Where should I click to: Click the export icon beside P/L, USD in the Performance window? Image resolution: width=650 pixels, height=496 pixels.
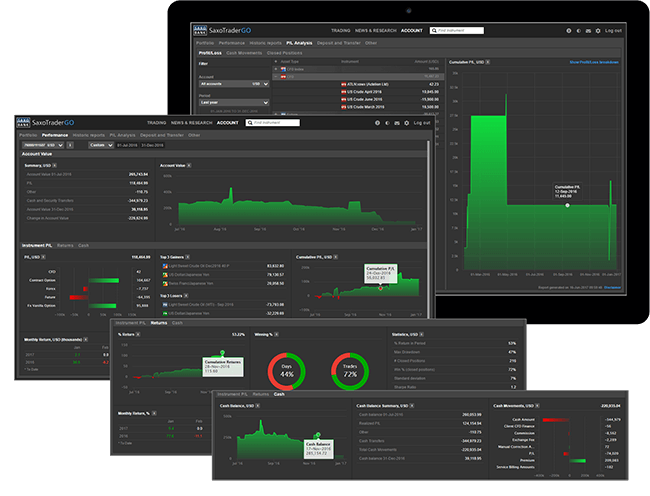pyautogui.click(x=44, y=257)
